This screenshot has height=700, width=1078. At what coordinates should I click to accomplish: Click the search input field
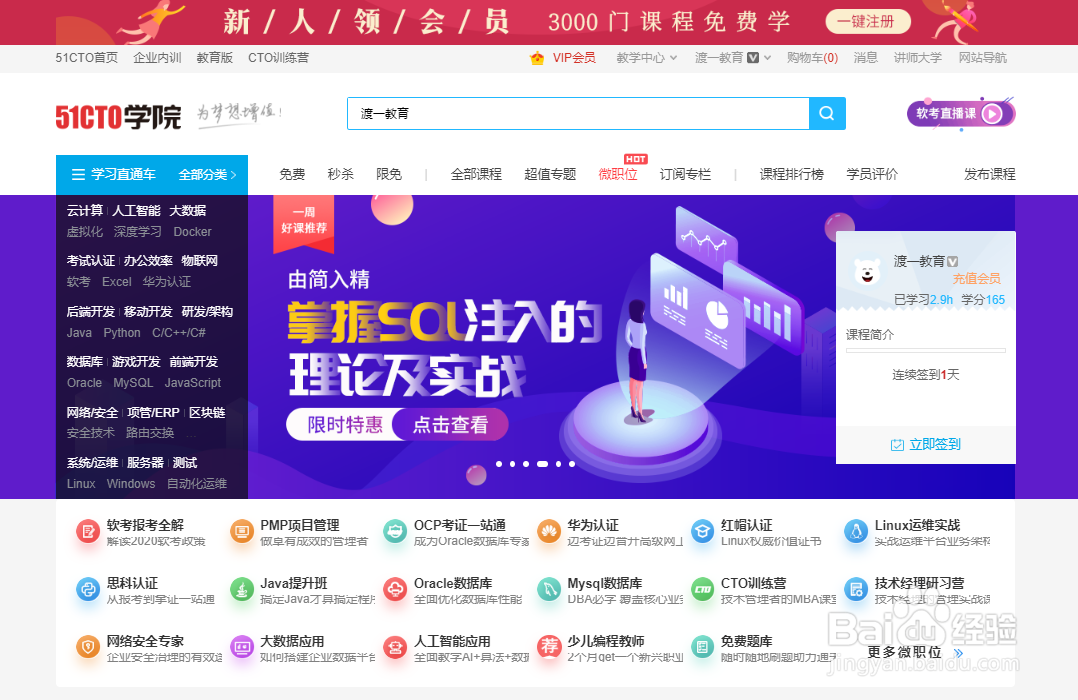pyautogui.click(x=578, y=113)
